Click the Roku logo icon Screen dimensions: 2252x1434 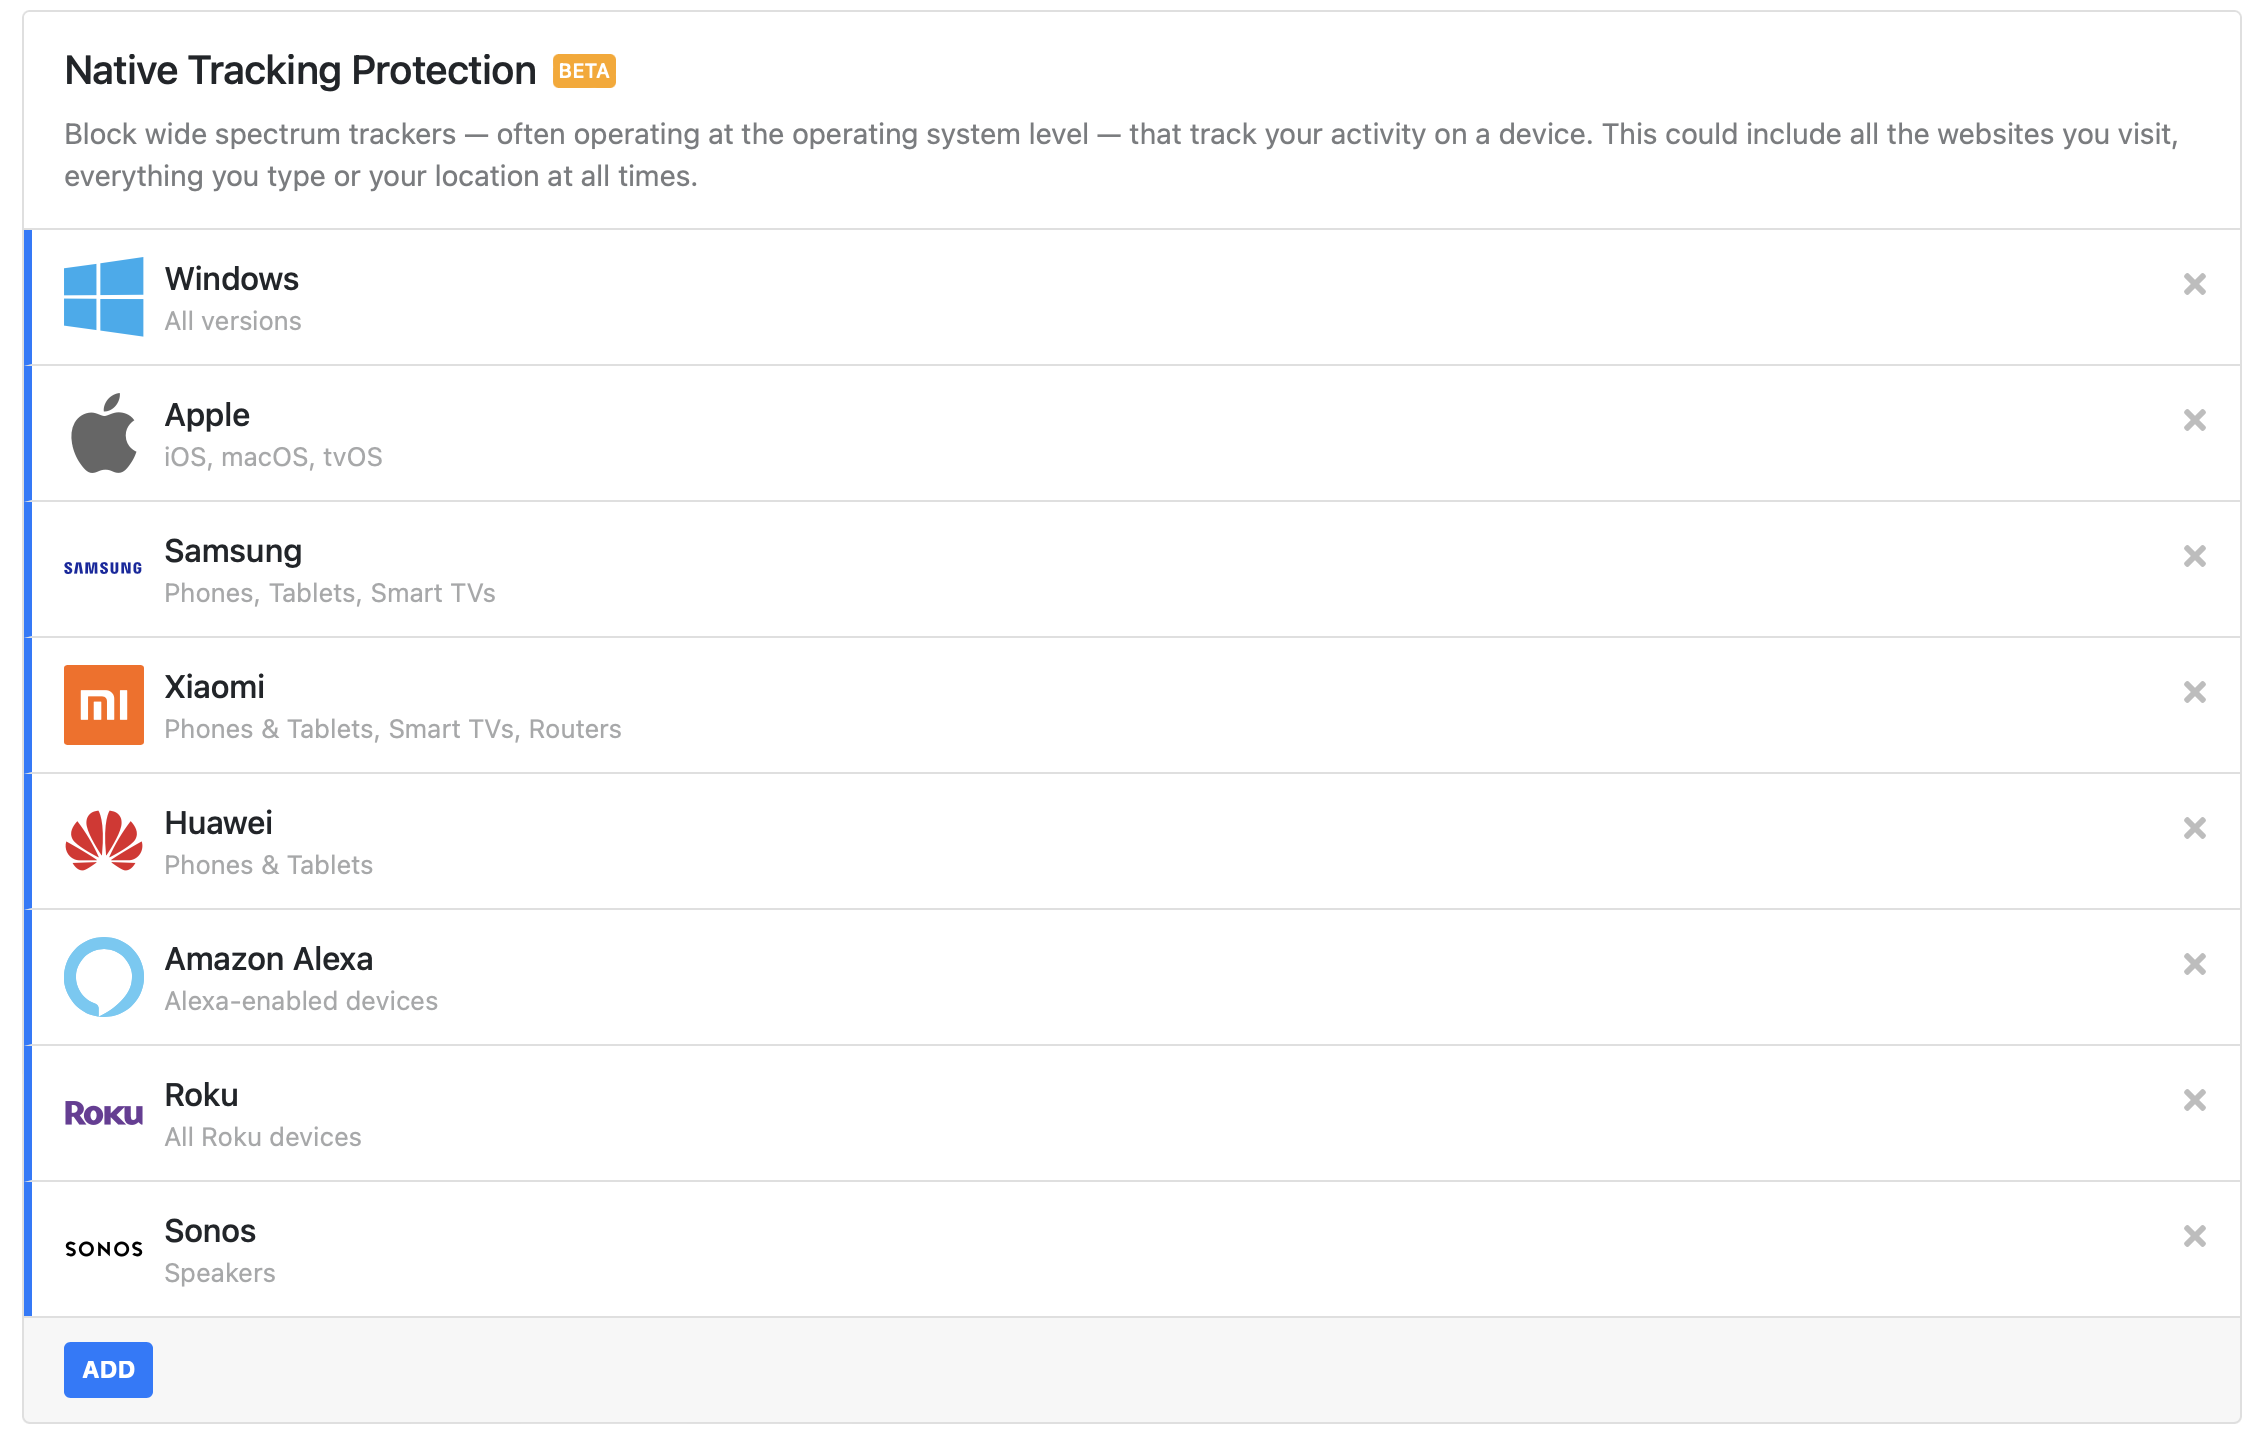click(x=103, y=1112)
